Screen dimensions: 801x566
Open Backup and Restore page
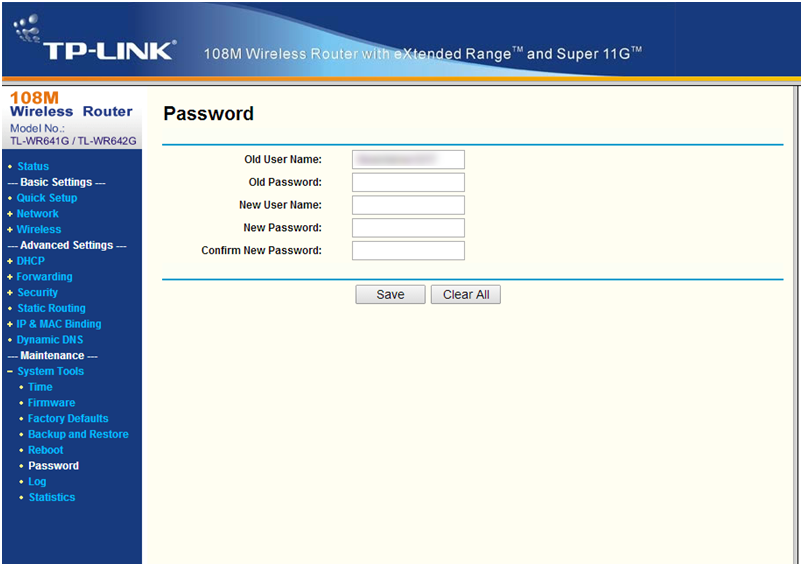pyautogui.click(x=78, y=435)
